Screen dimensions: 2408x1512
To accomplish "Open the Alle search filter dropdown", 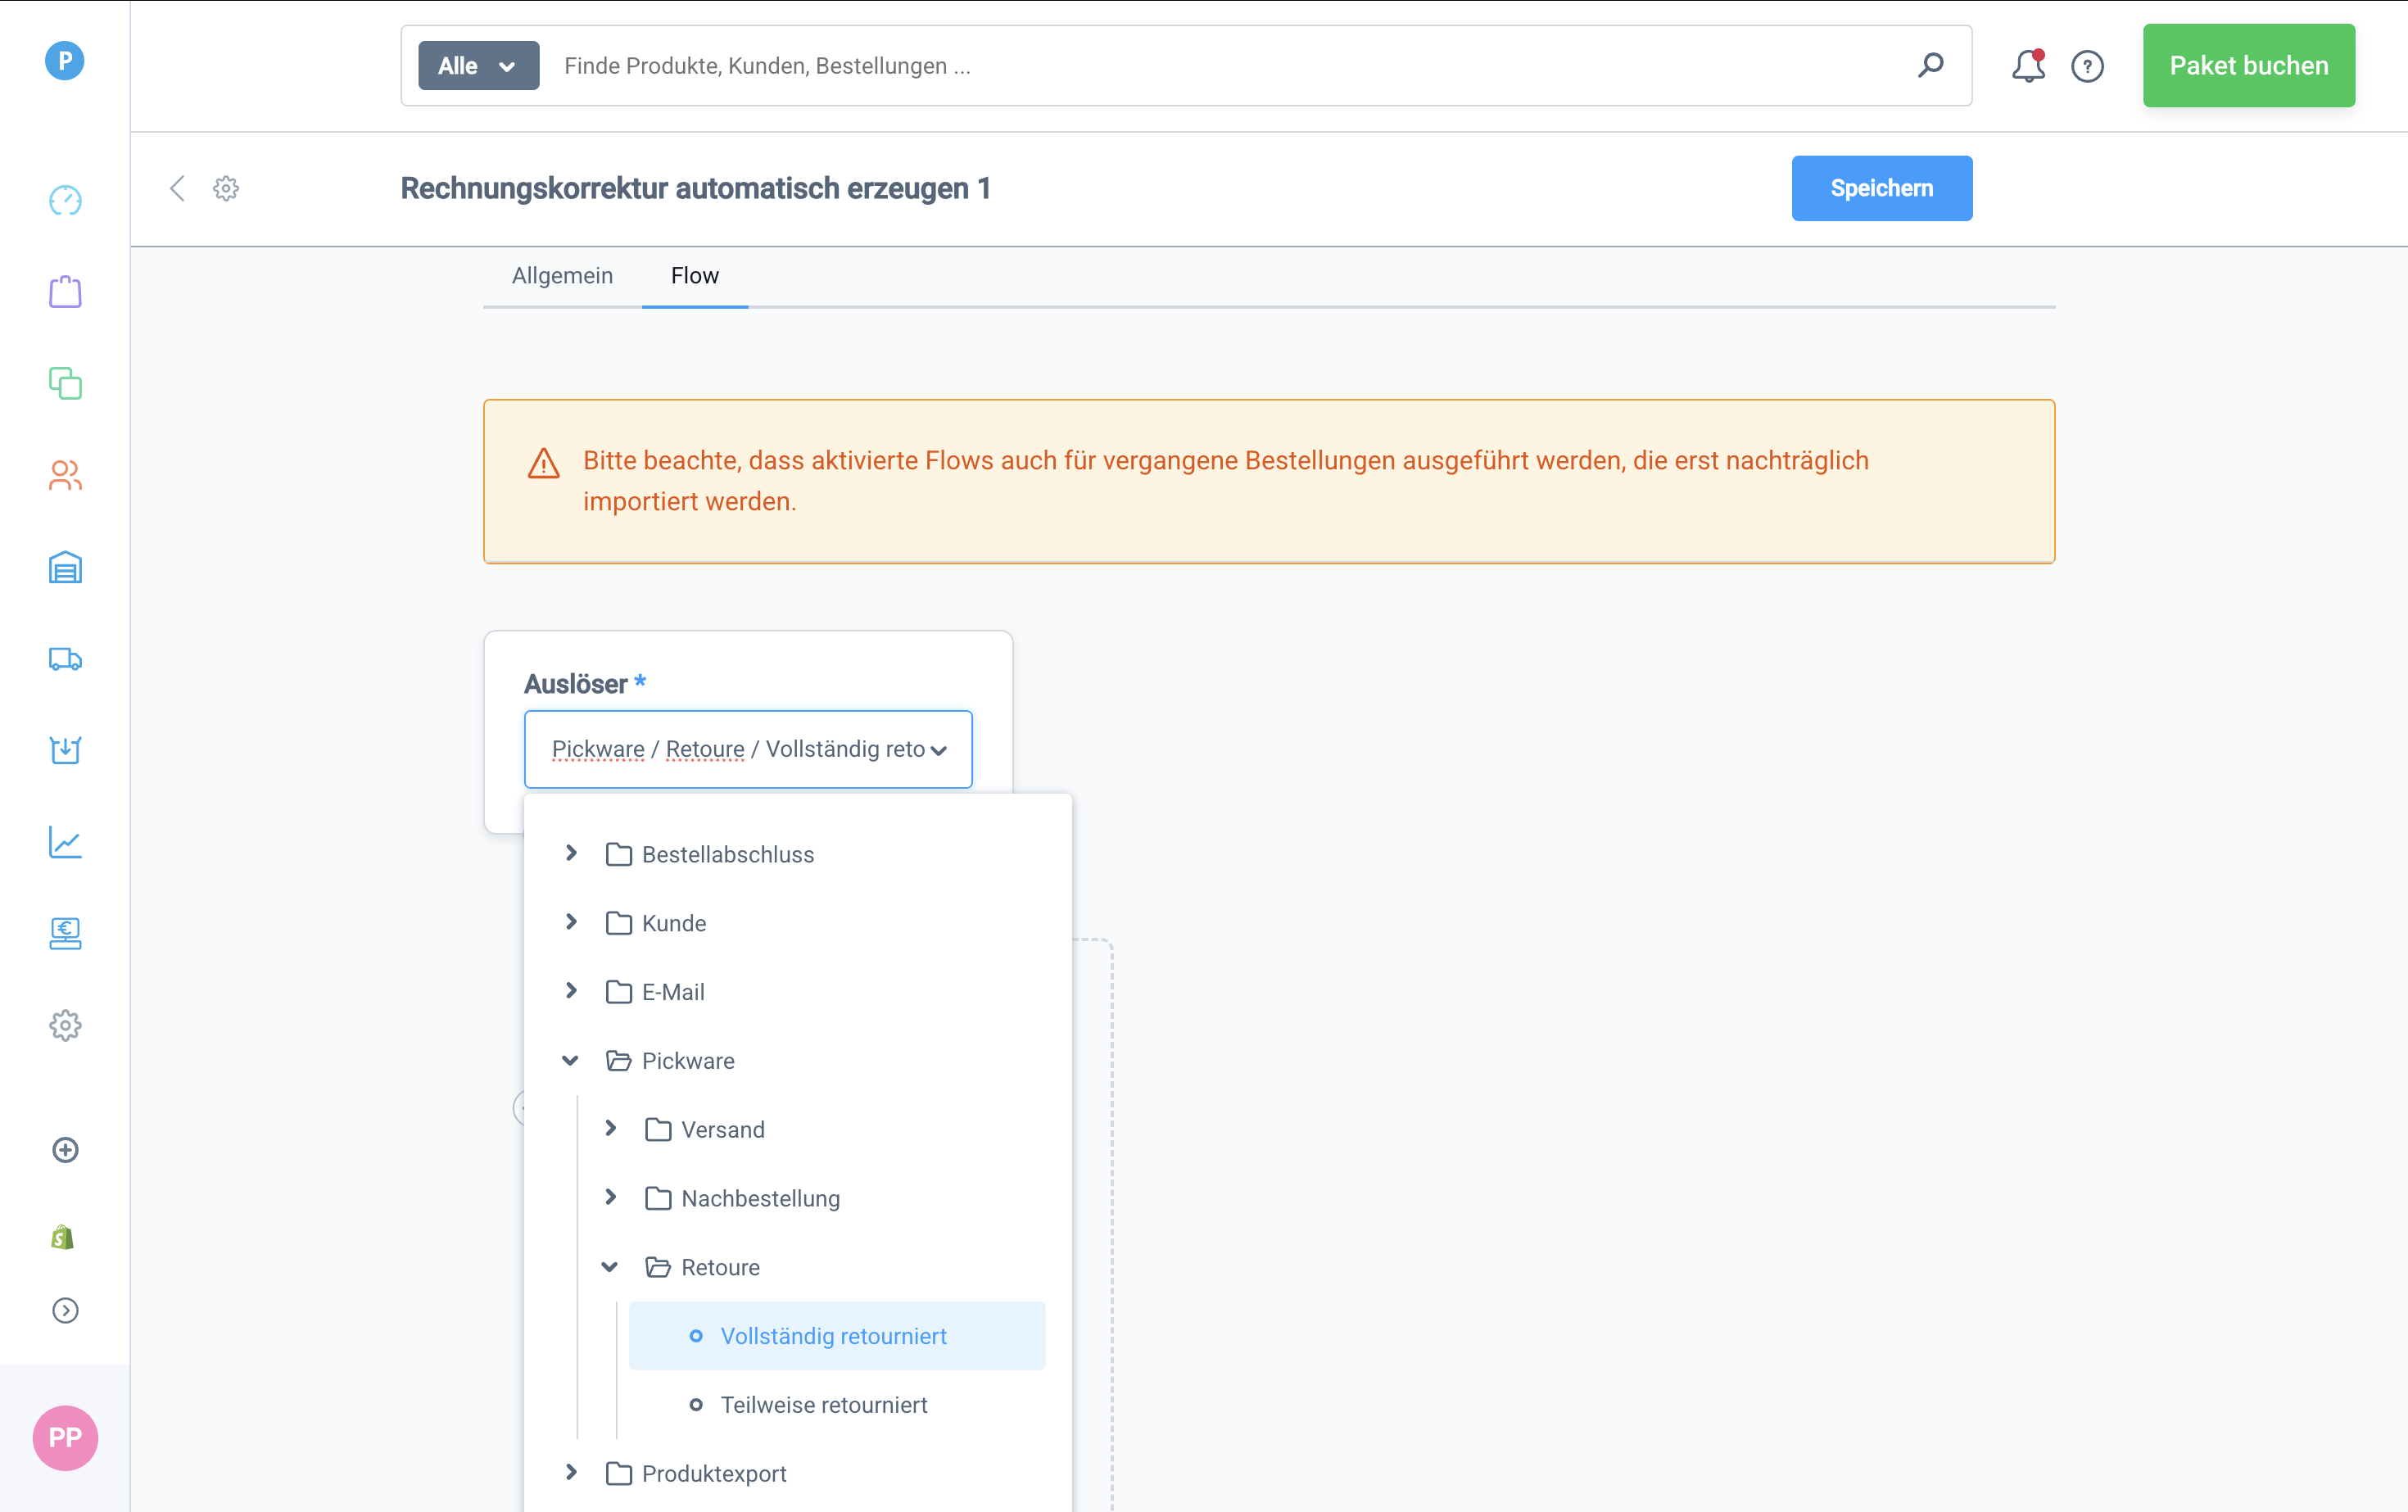I will point(478,66).
